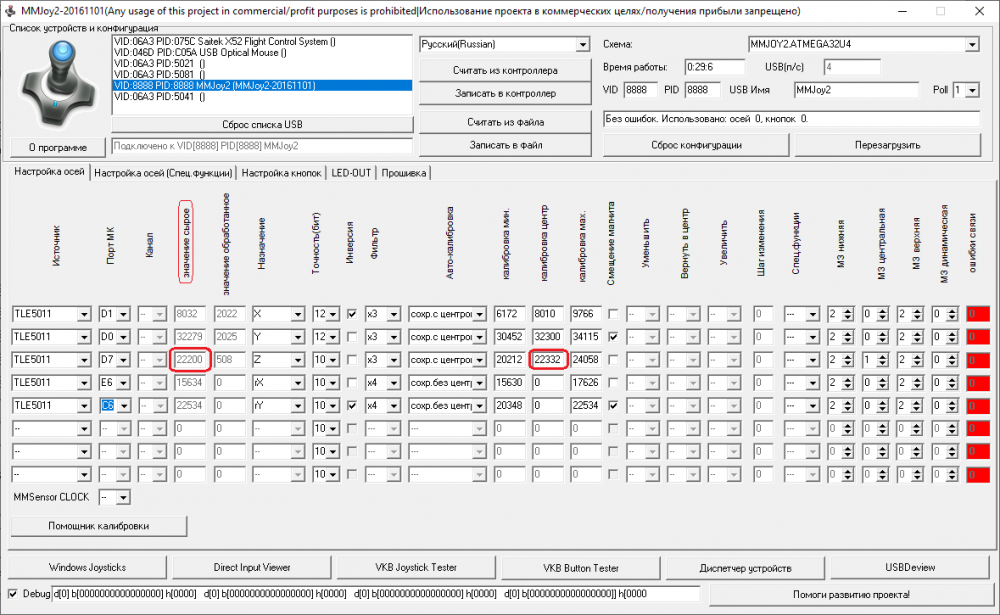1000x615 pixels.
Task: Switch to the Настройка кнопок tab
Action: pyautogui.click(x=281, y=173)
